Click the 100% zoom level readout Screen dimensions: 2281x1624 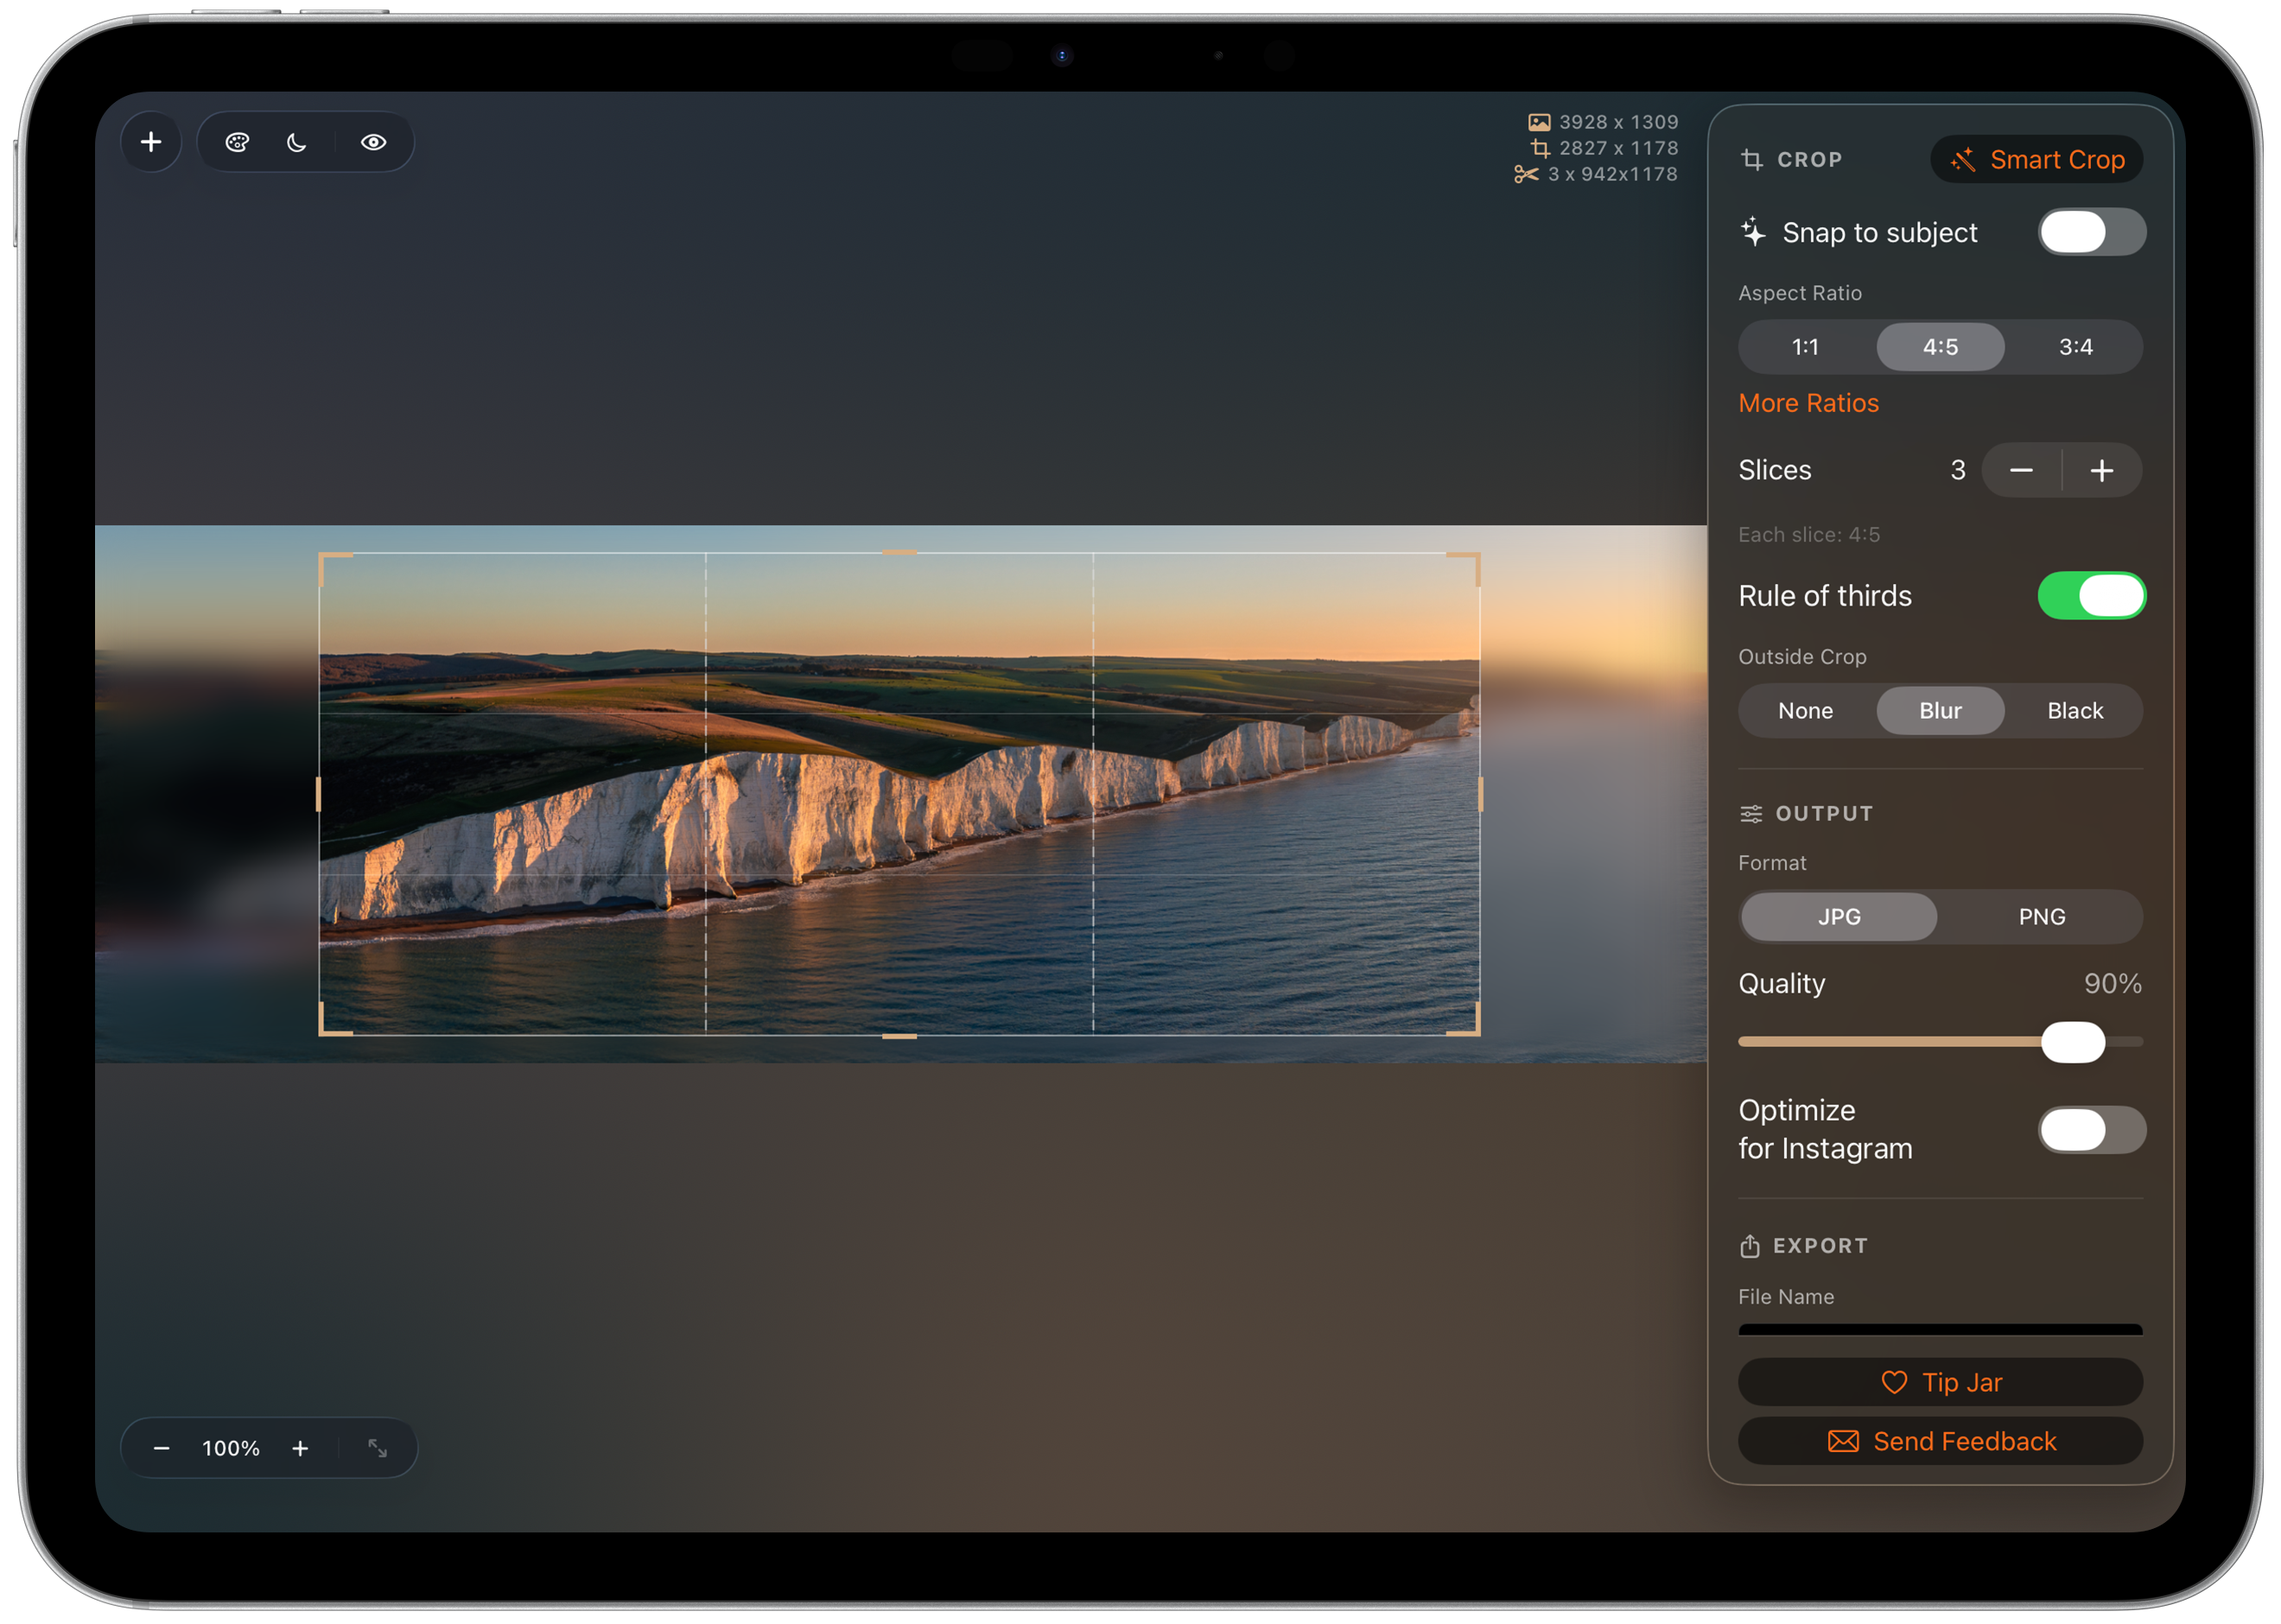click(231, 1448)
